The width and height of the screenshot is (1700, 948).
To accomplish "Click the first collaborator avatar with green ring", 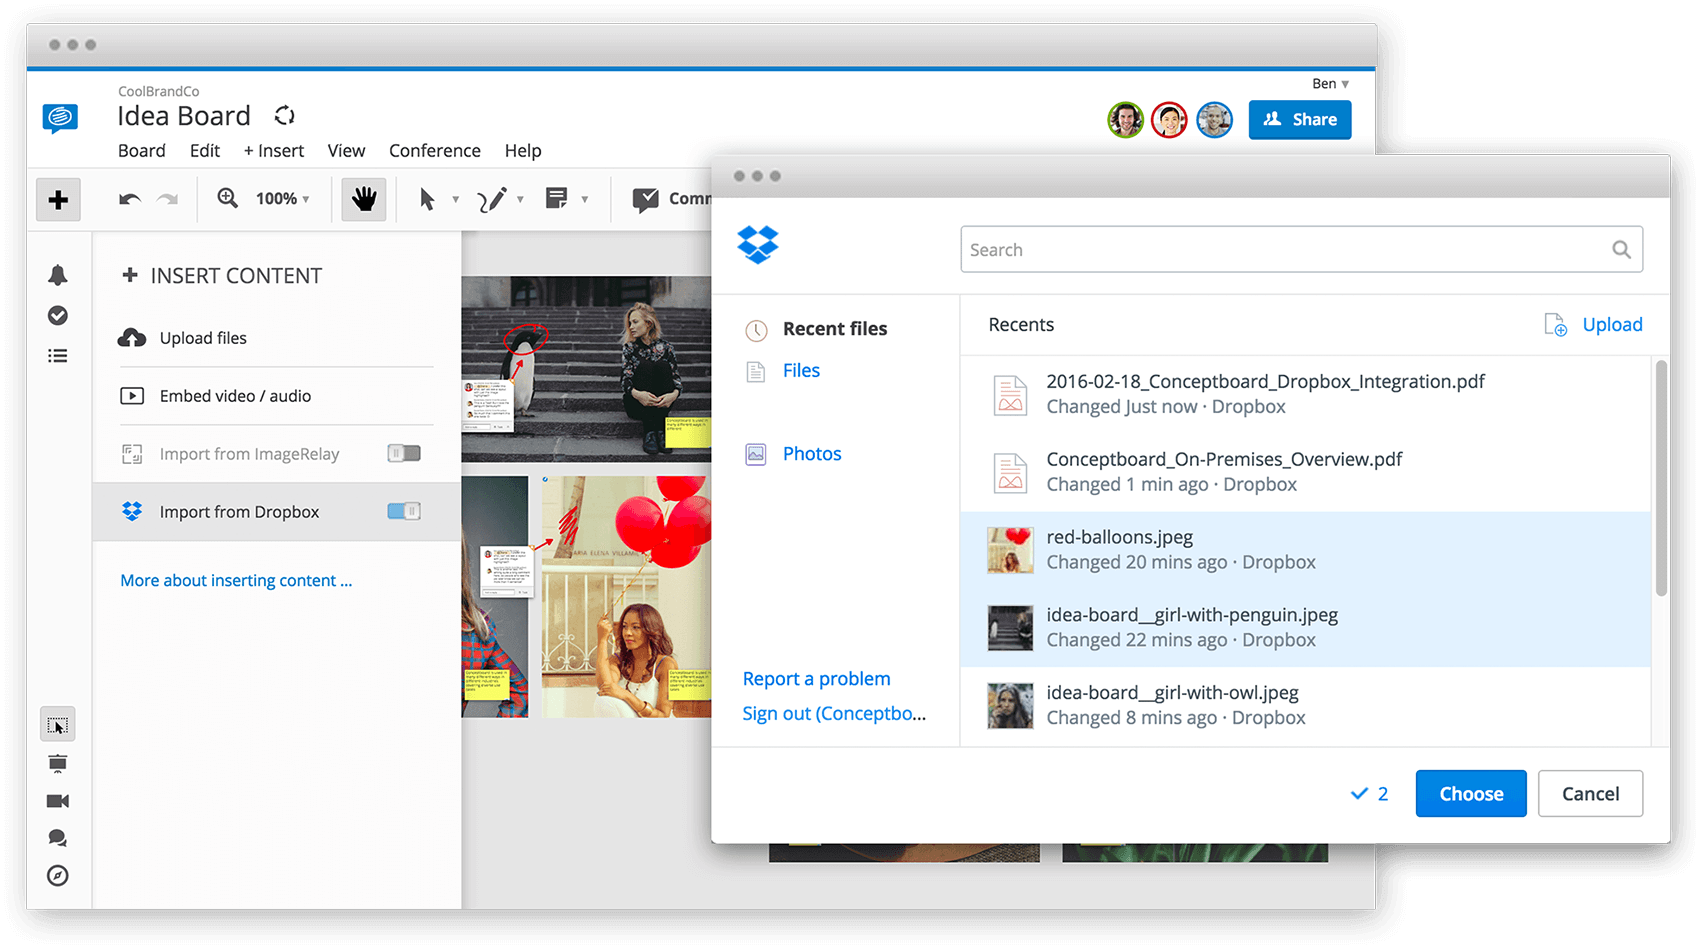I will click(1126, 120).
